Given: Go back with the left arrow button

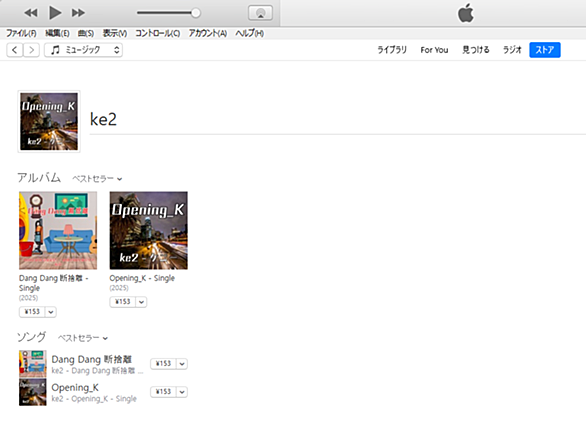Looking at the screenshot, I should coord(15,50).
